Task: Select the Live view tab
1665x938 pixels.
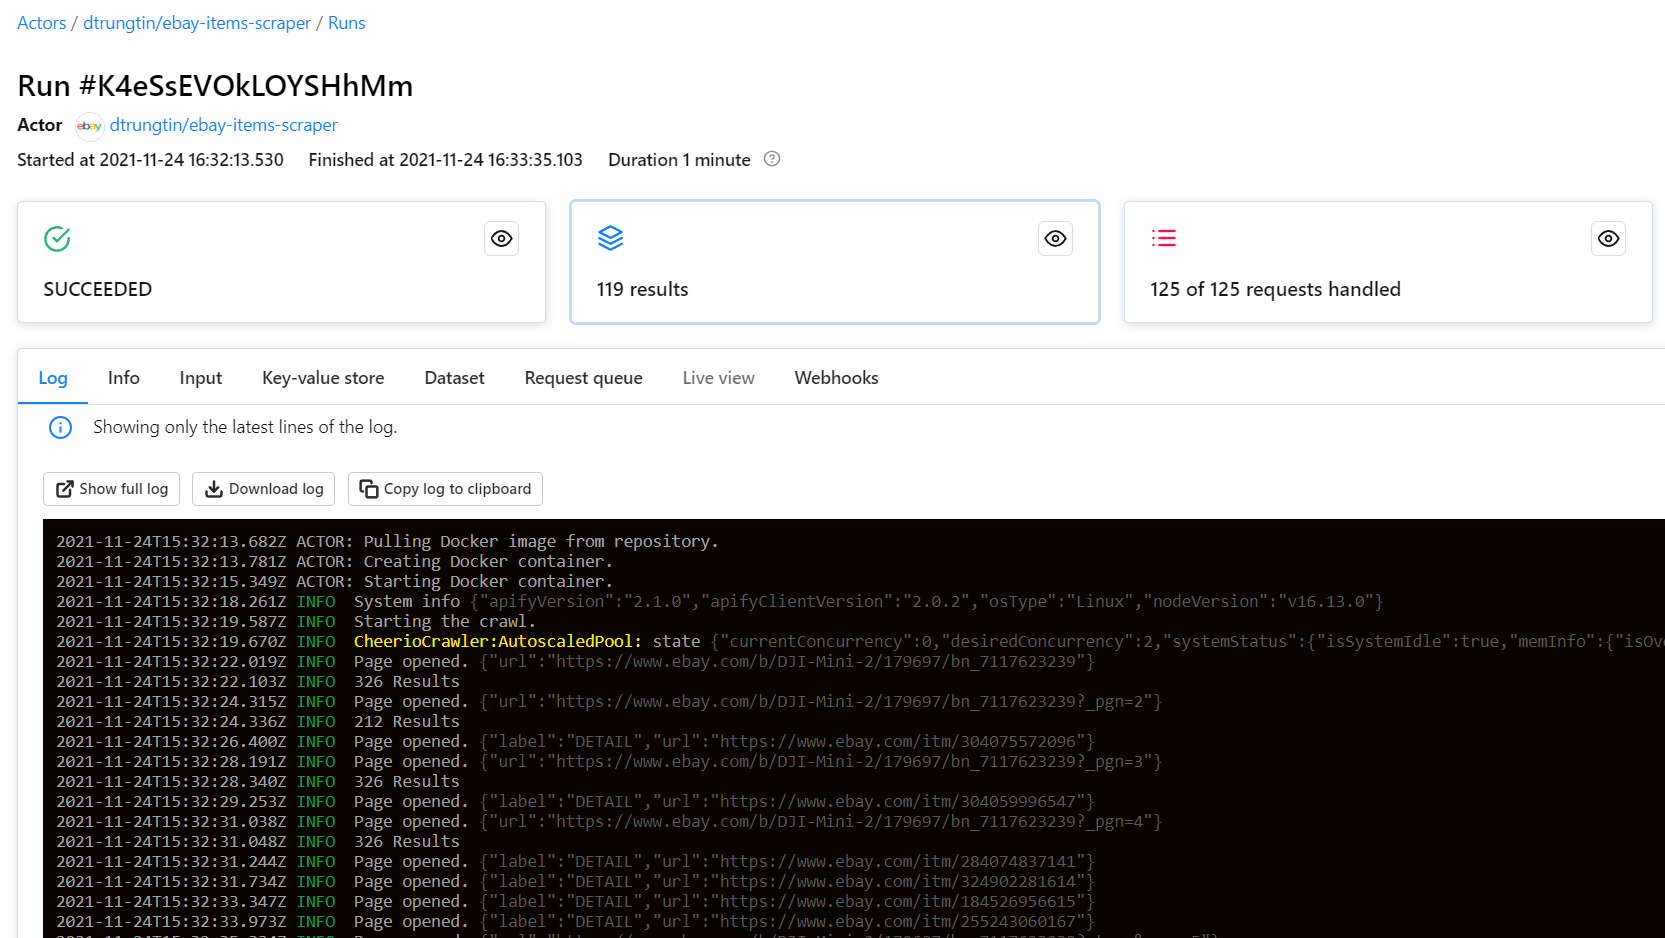Action: (x=719, y=378)
